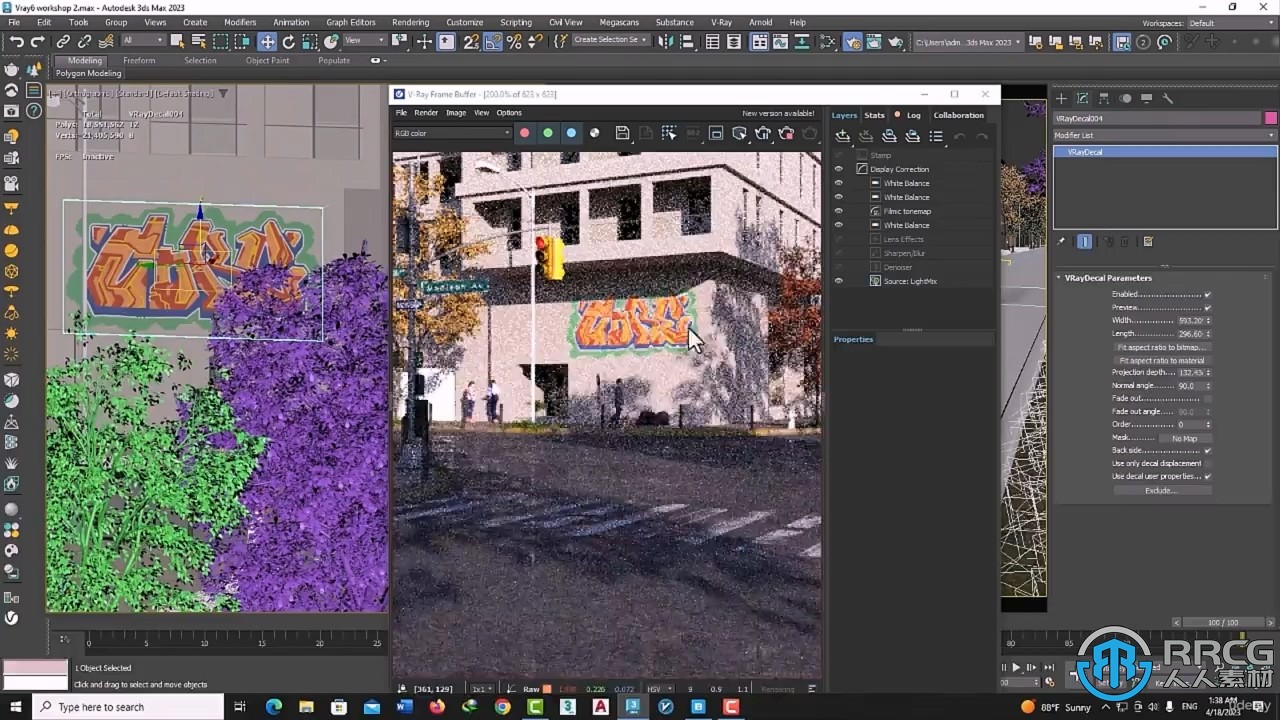Open the All selection filter dropdown
1280x720 pixels.
(143, 41)
